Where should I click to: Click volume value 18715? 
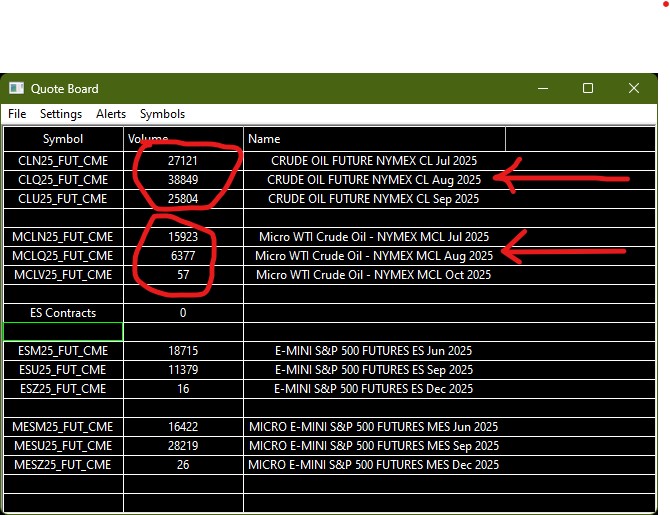pos(183,351)
